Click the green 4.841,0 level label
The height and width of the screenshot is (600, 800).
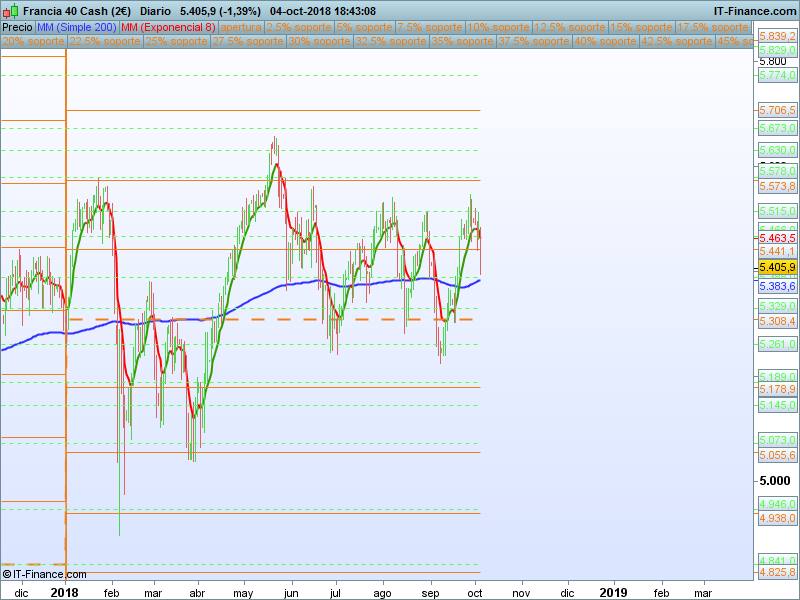[x=777, y=560]
